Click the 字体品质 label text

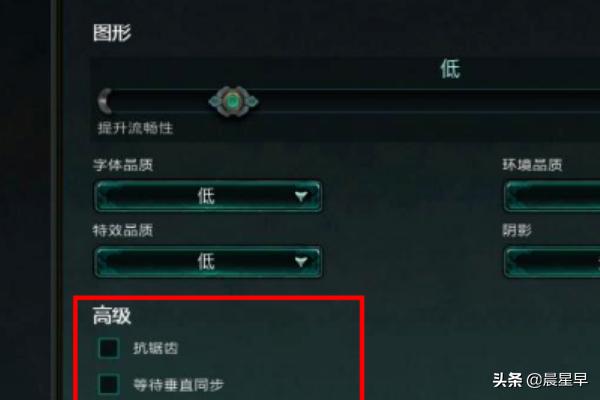(123, 165)
